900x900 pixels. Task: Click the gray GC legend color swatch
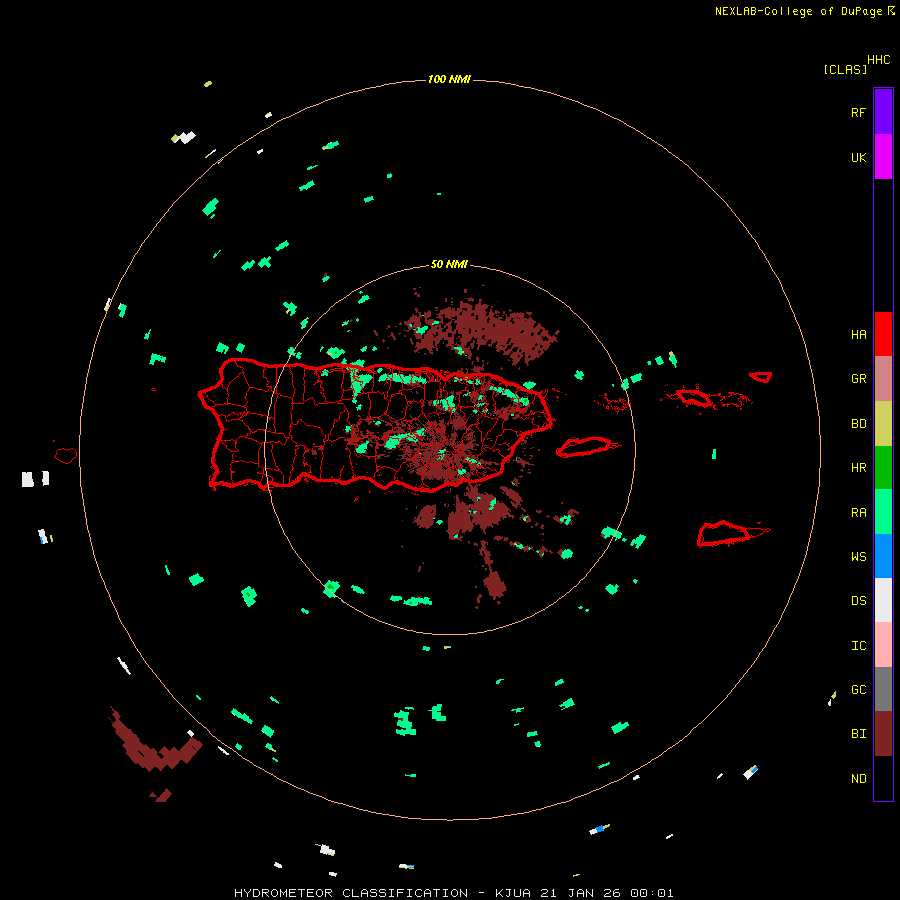coord(883,689)
